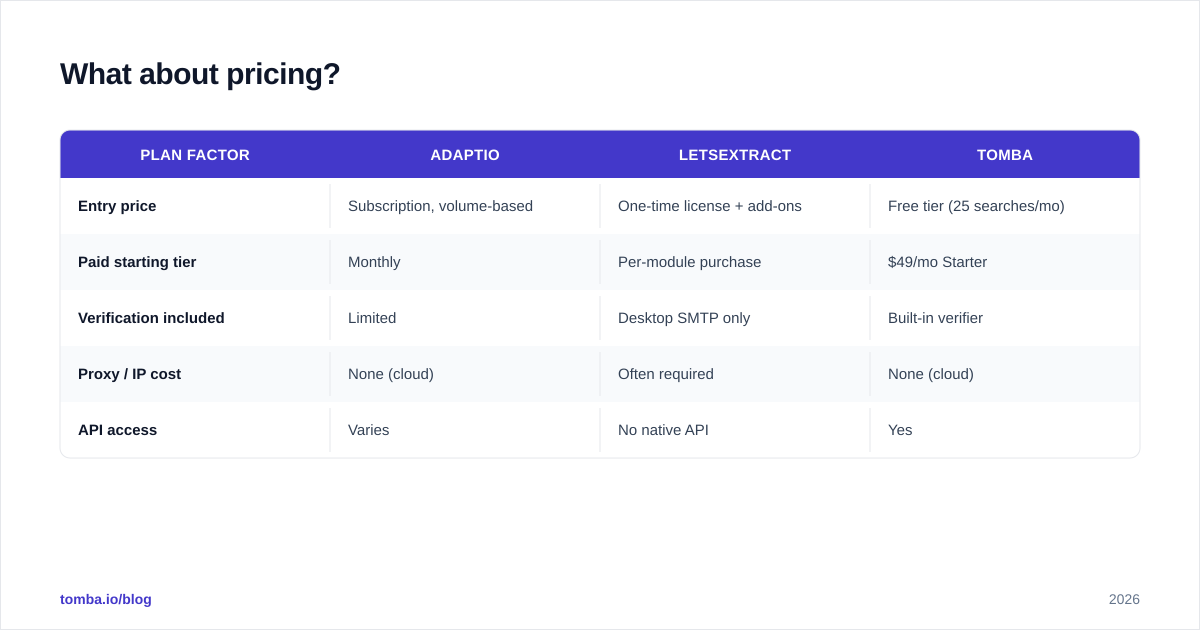
Task: Select the 'Built-in verifier' cell
Action: [935, 318]
